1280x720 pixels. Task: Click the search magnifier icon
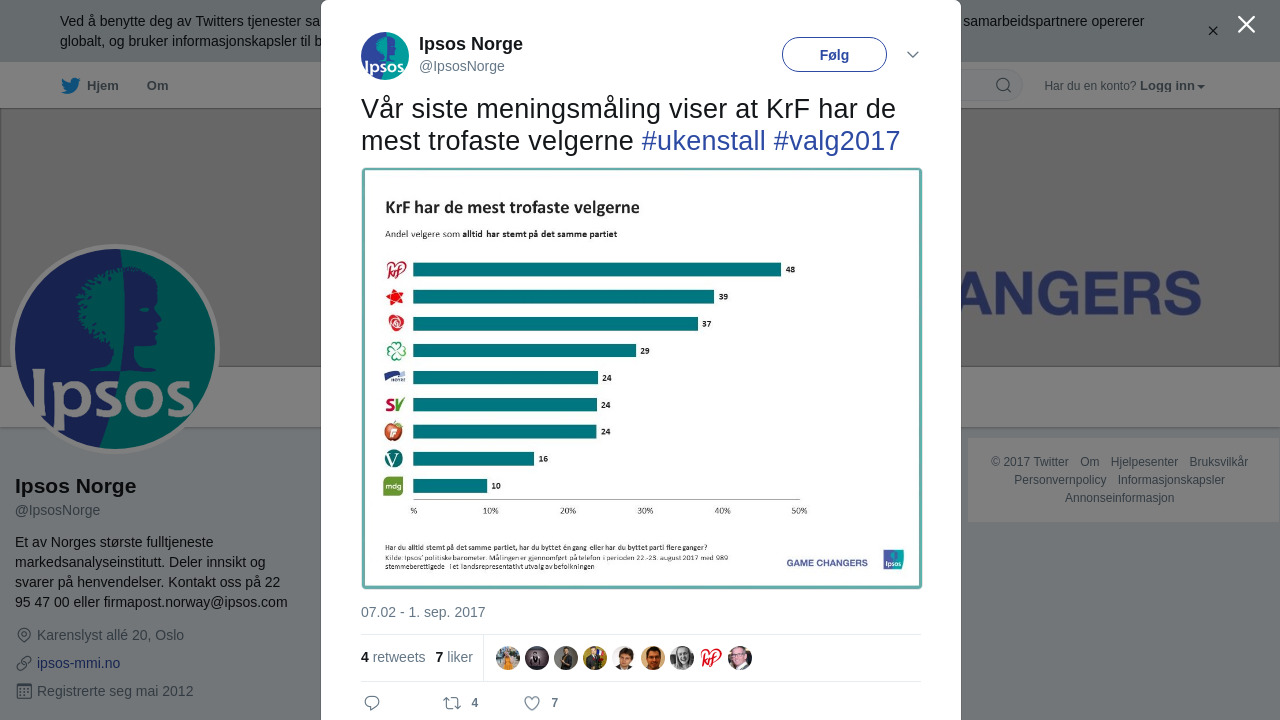click(1003, 86)
